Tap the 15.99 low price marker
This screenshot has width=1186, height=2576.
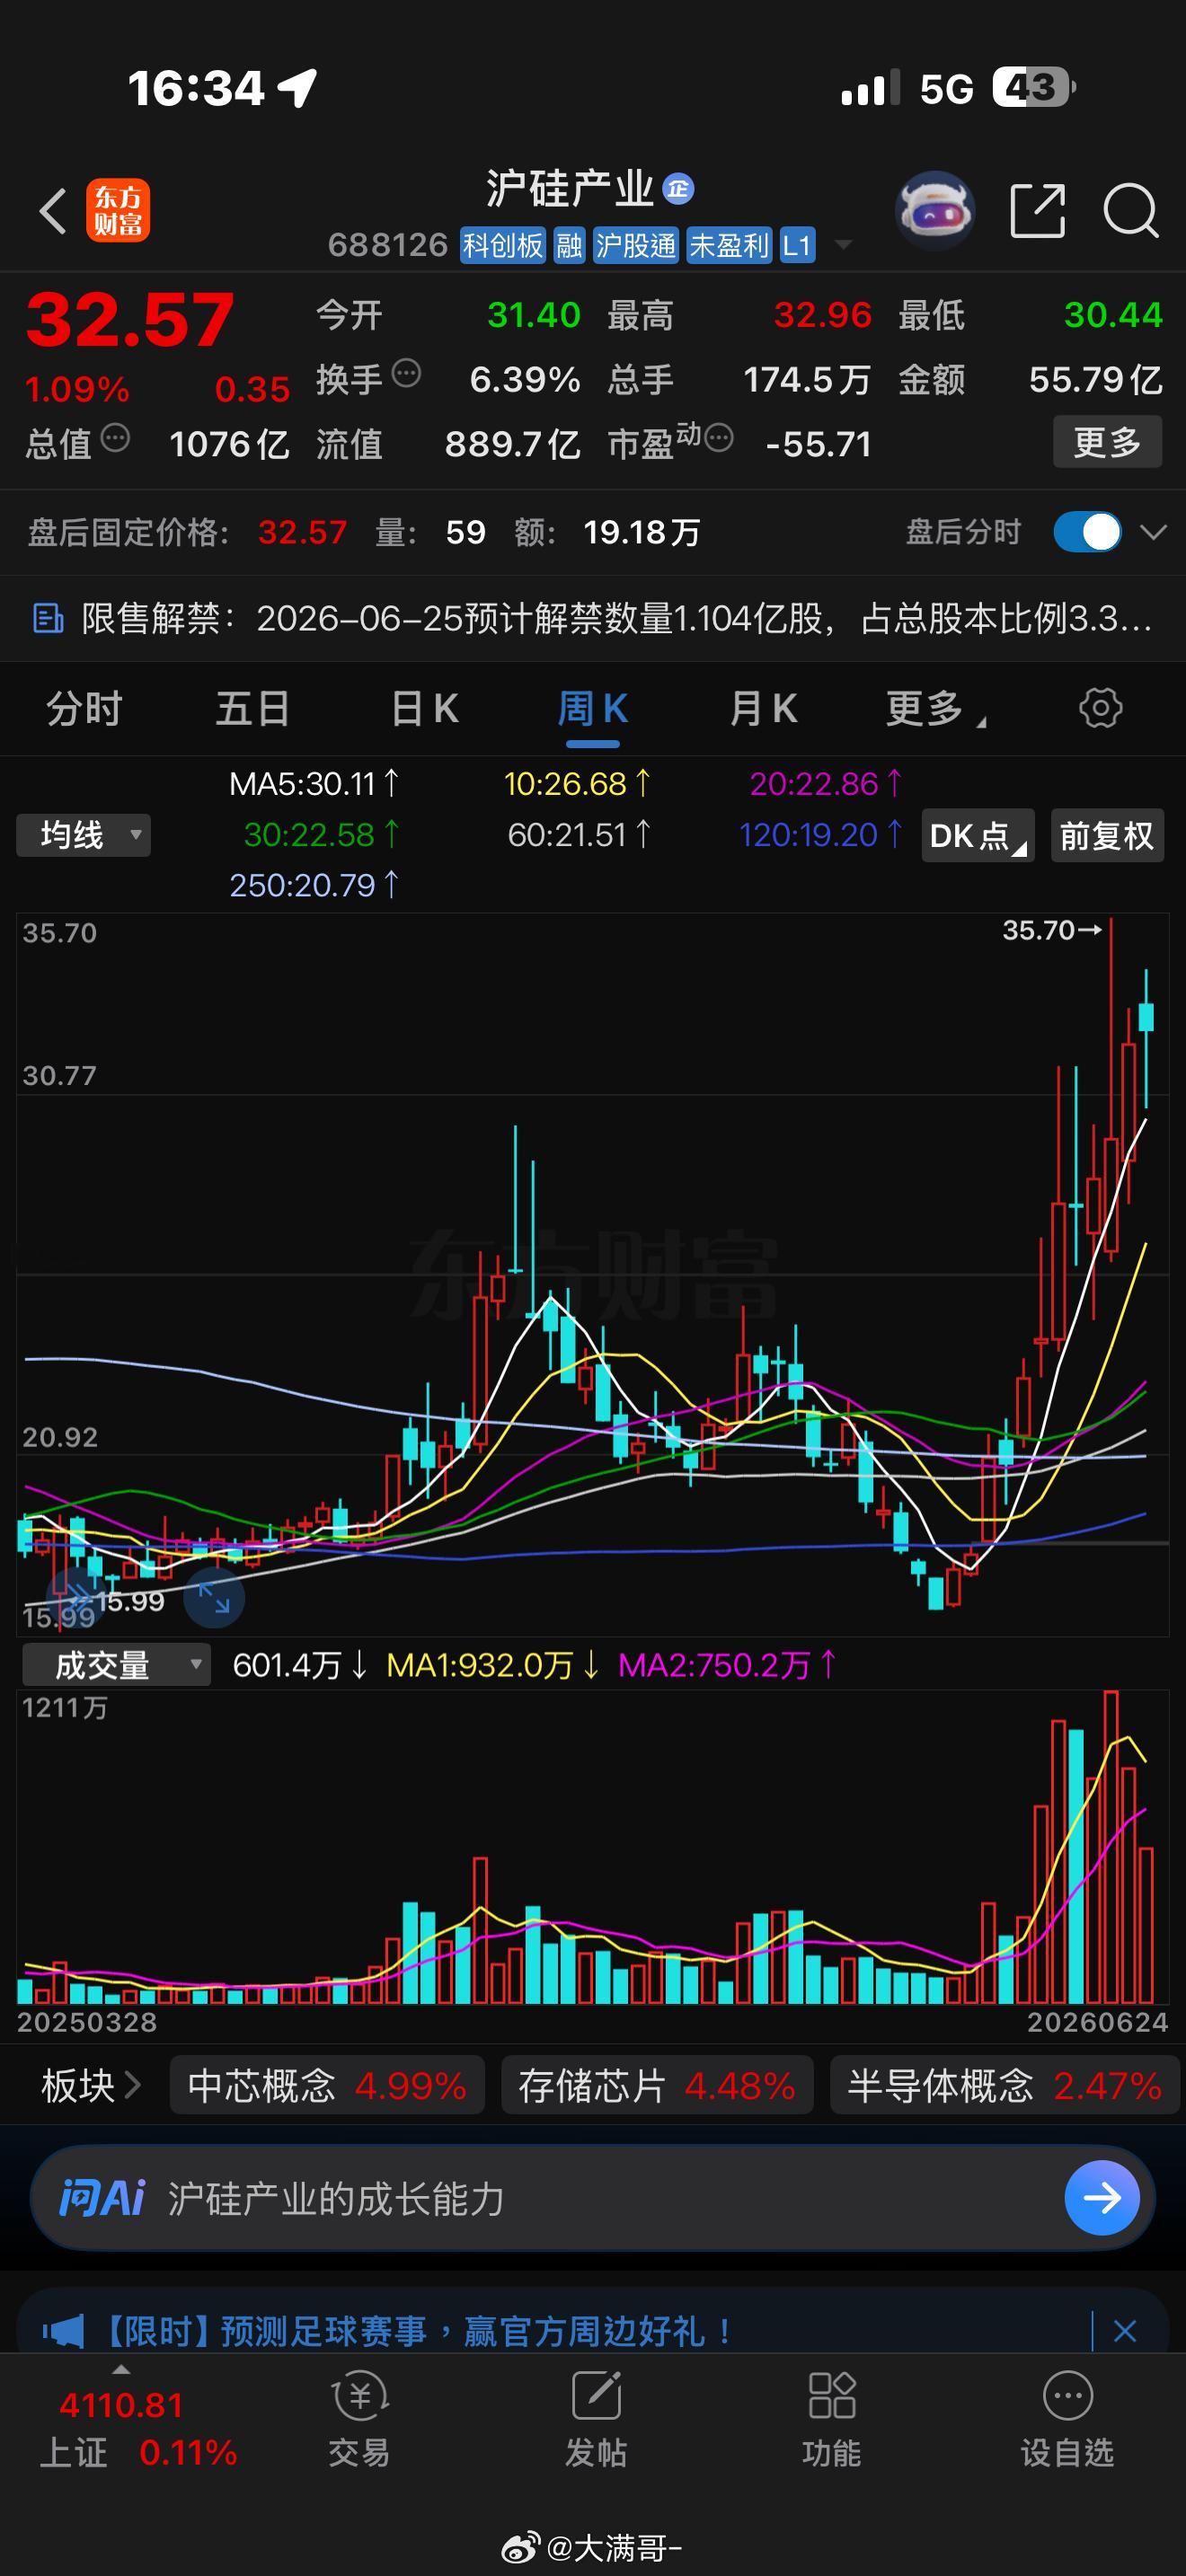(130, 1601)
